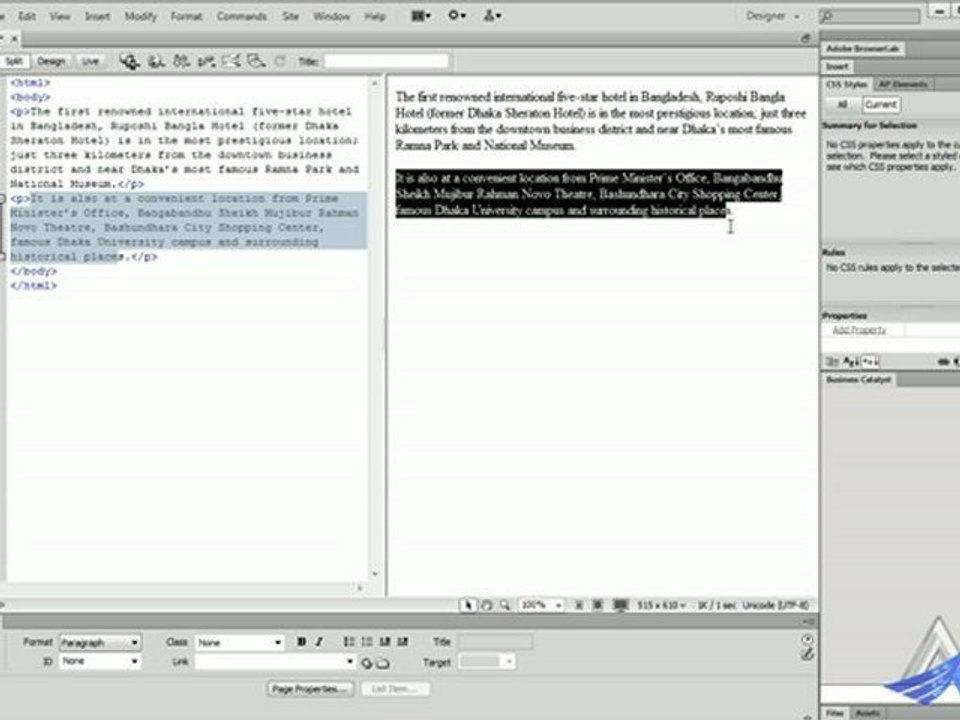960x720 pixels.
Task: Open the Layout menu icon in menu bar
Action: [421, 16]
